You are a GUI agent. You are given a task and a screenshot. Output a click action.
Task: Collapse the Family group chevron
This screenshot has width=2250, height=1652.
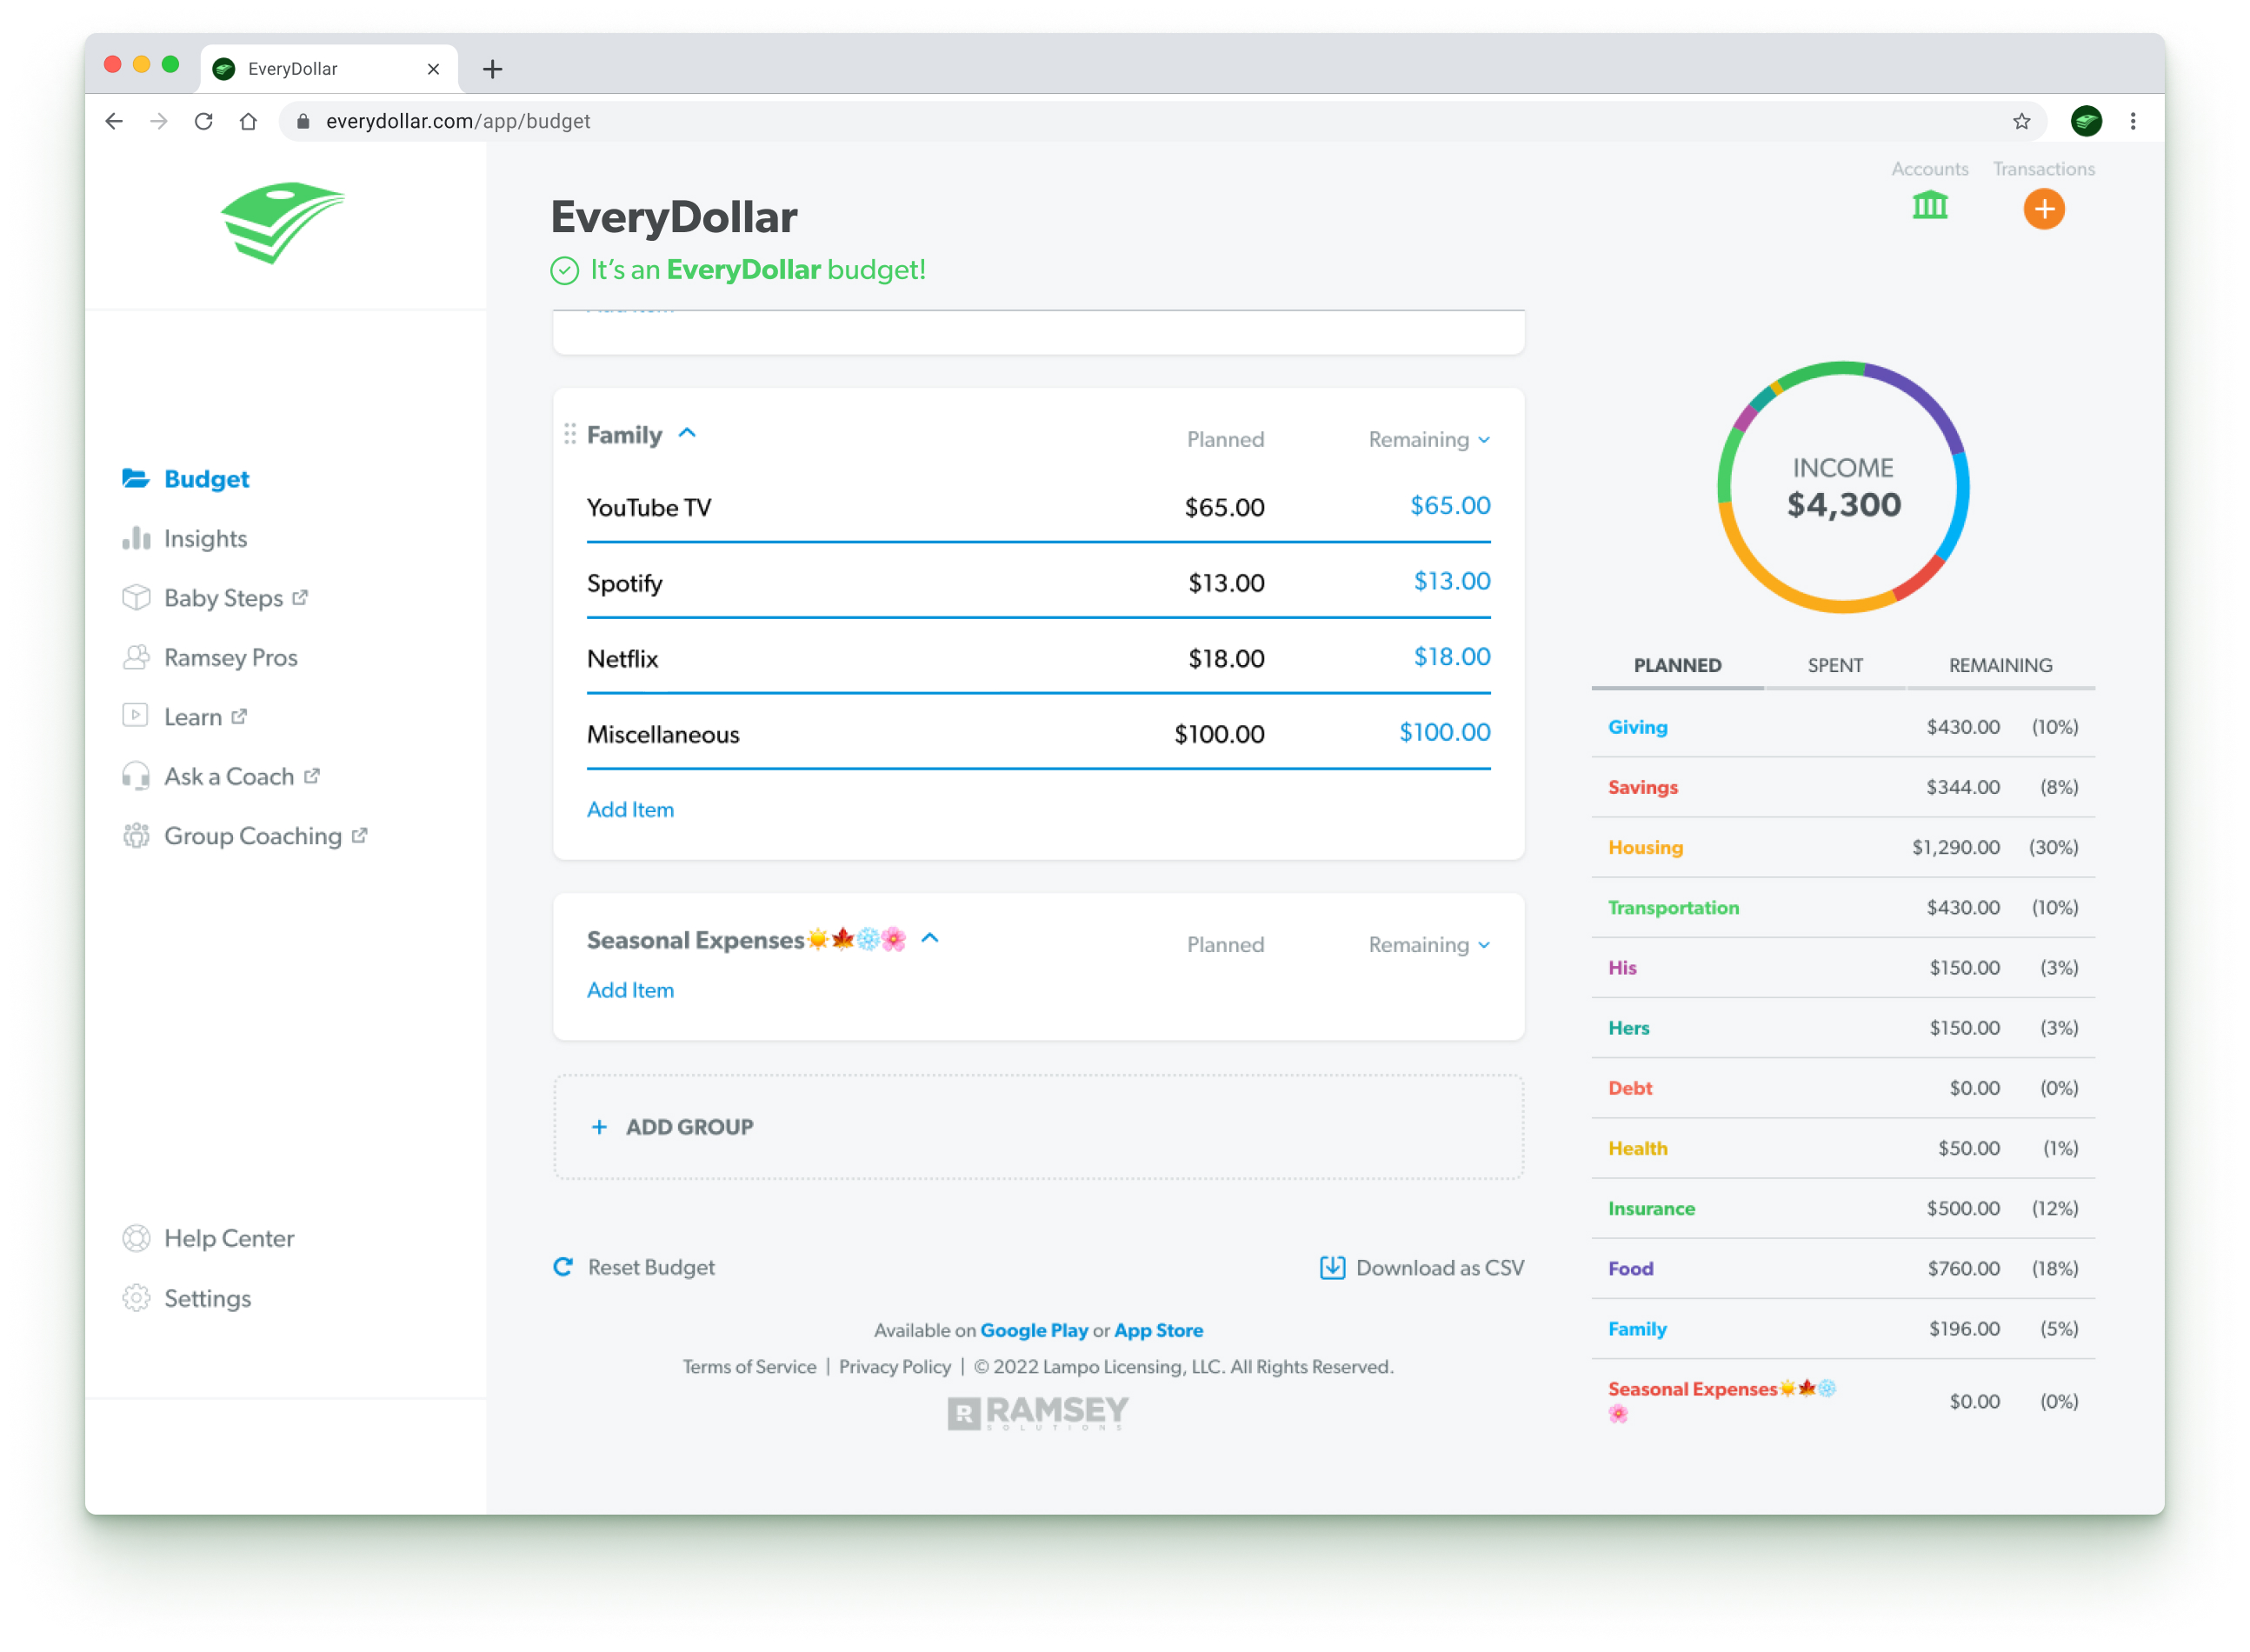[x=687, y=434]
